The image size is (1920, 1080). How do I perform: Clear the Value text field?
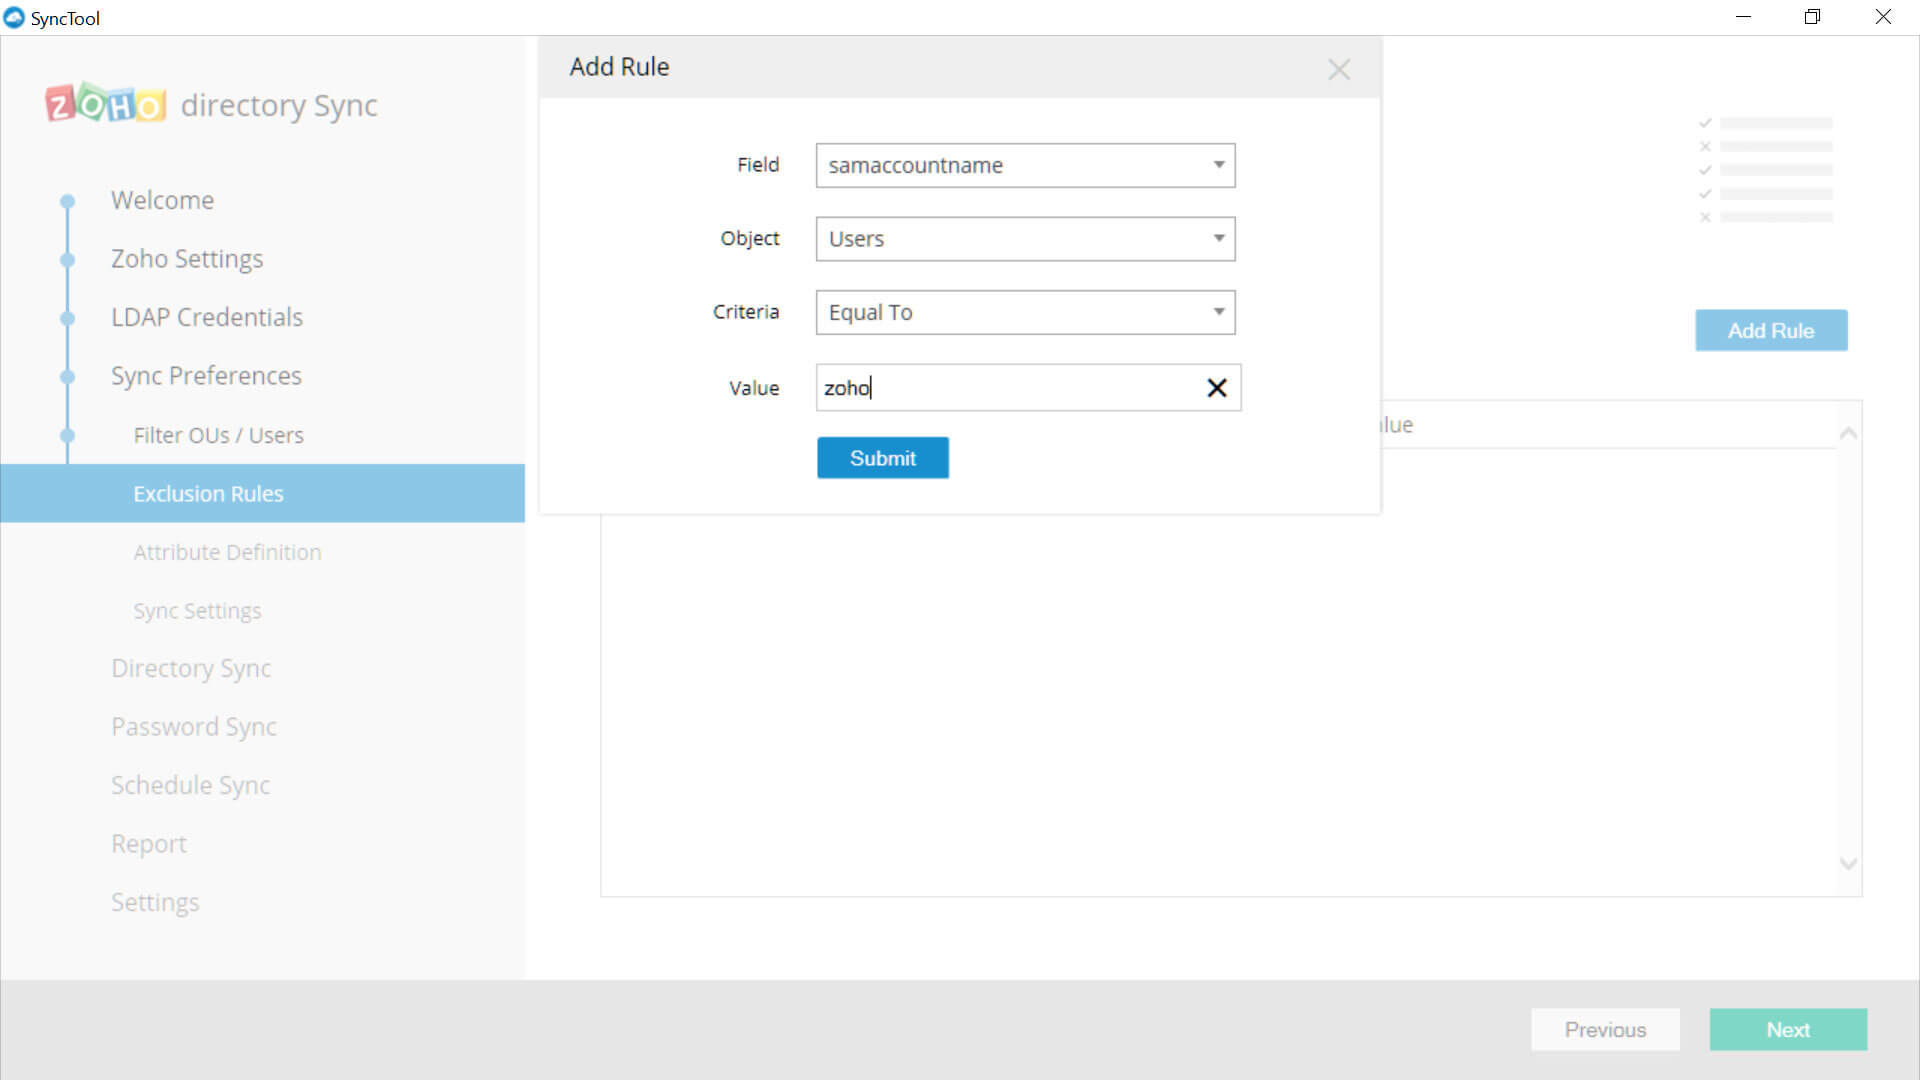1216,388
